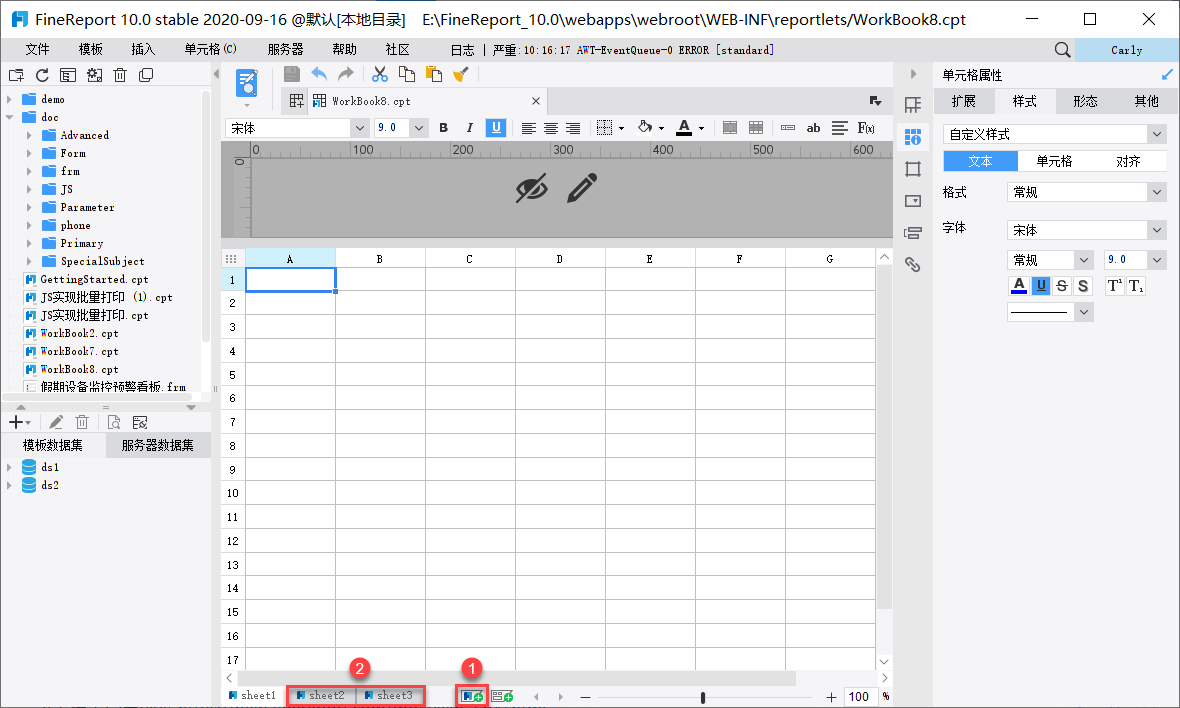Toggle superscript text button
Image resolution: width=1180 pixels, height=708 pixels.
click(1115, 286)
